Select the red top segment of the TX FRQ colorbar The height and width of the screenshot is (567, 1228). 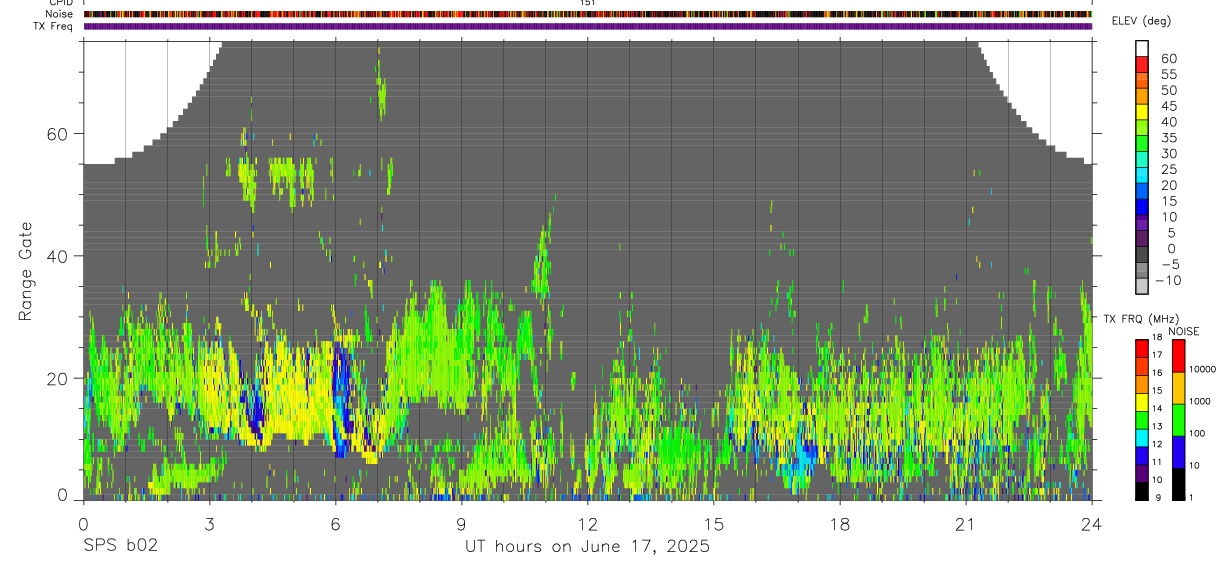[x=1141, y=348]
